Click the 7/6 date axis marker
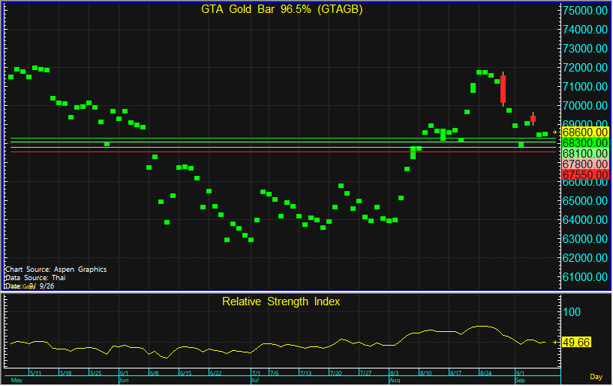The width and height of the screenshot is (613, 386). pos(274,373)
